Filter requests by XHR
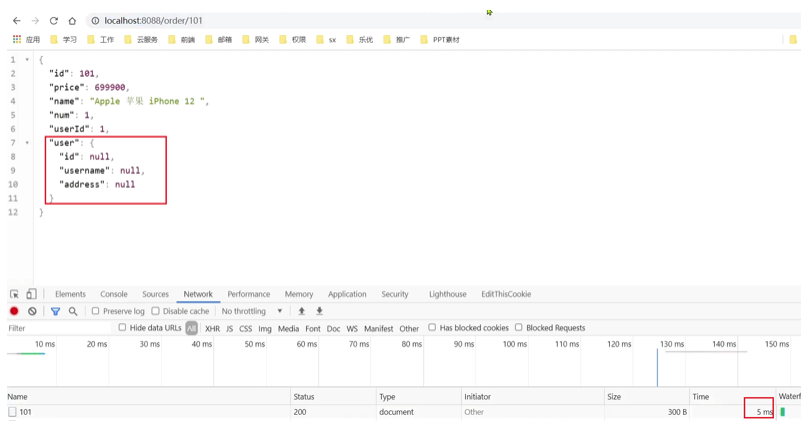The image size is (811, 434). [213, 328]
